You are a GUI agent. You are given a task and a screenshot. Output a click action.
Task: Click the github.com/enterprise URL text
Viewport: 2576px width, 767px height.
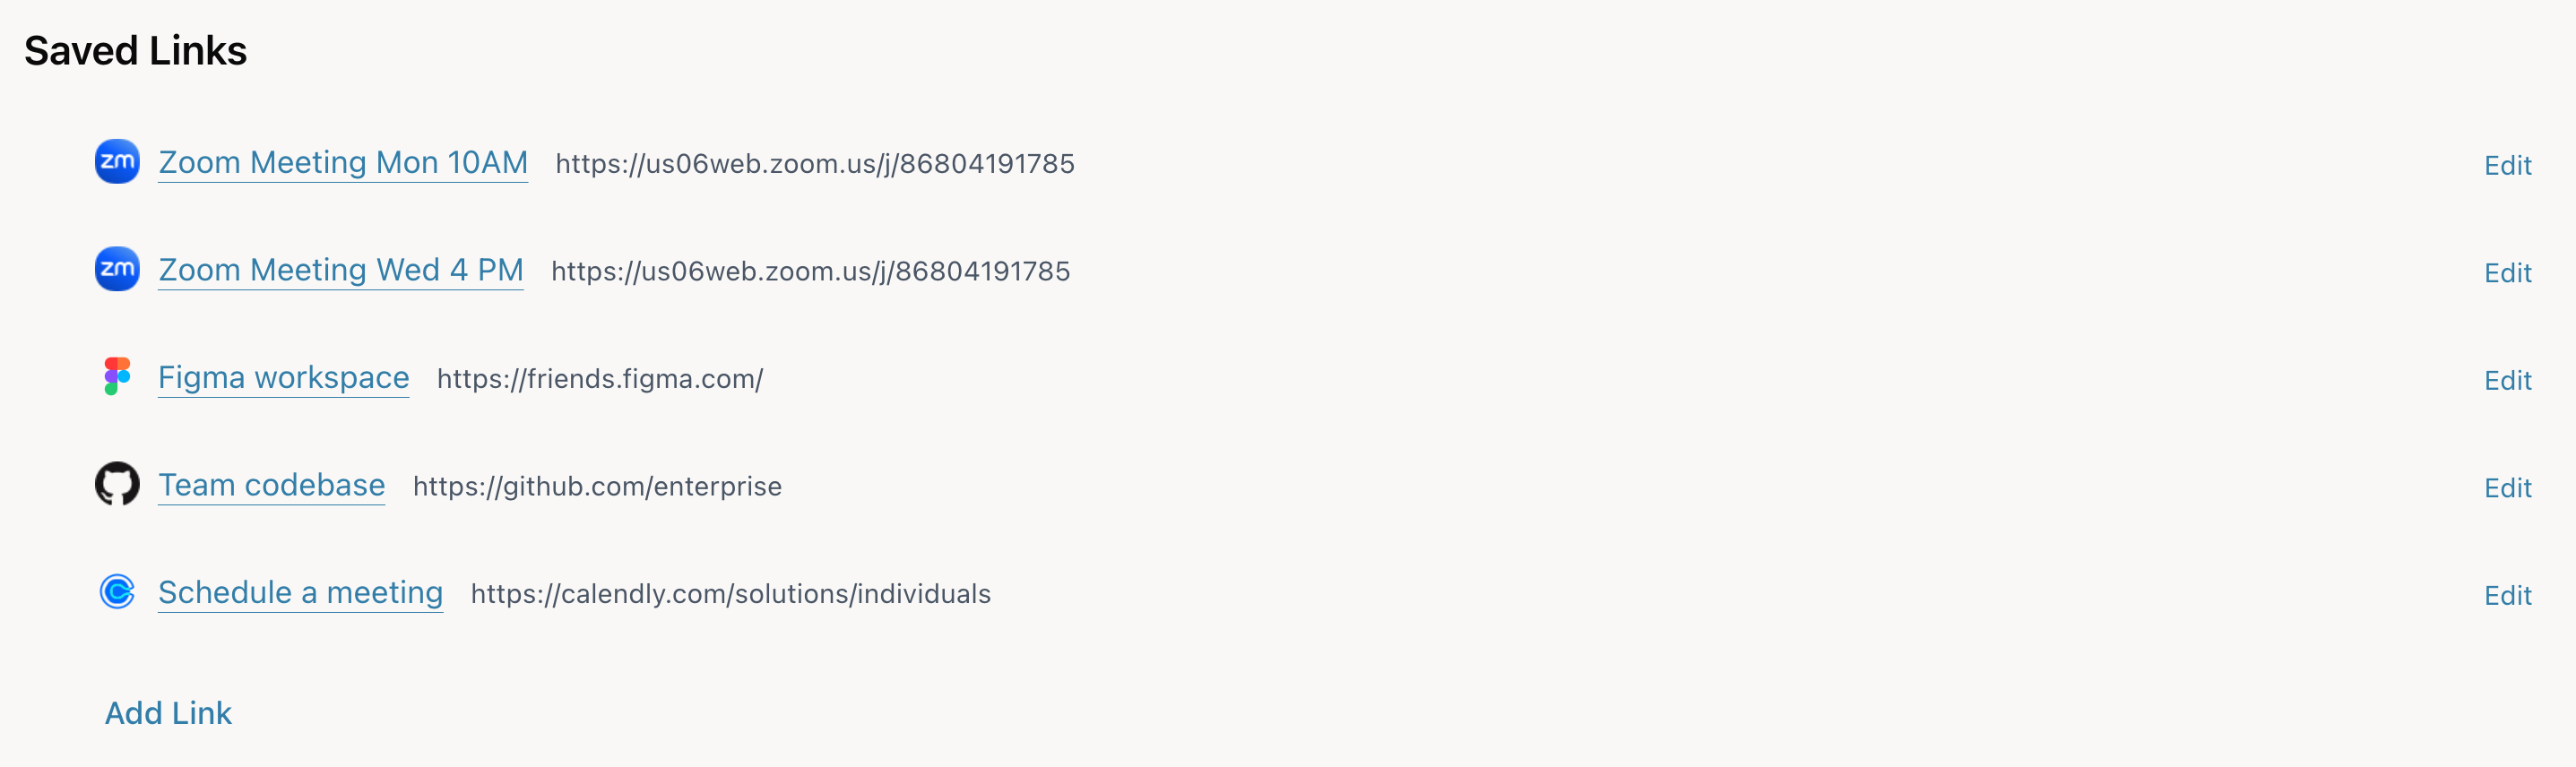pyautogui.click(x=597, y=487)
